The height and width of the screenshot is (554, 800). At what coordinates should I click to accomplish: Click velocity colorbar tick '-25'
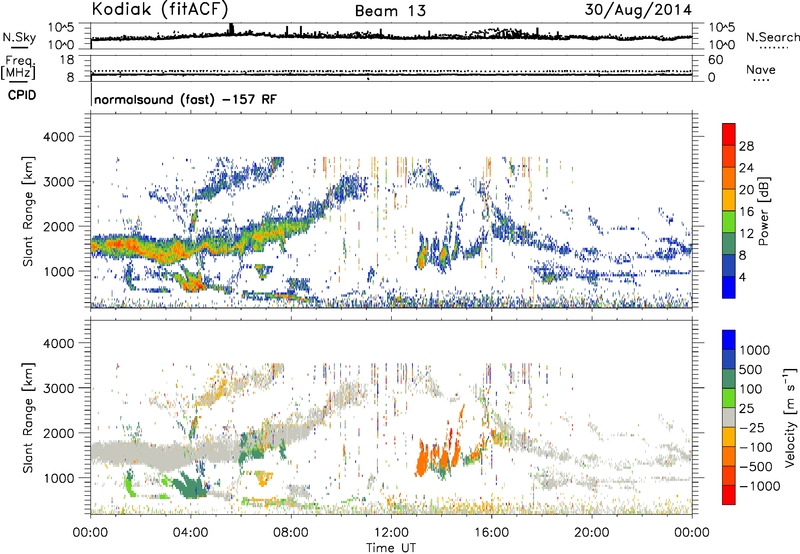coord(752,427)
